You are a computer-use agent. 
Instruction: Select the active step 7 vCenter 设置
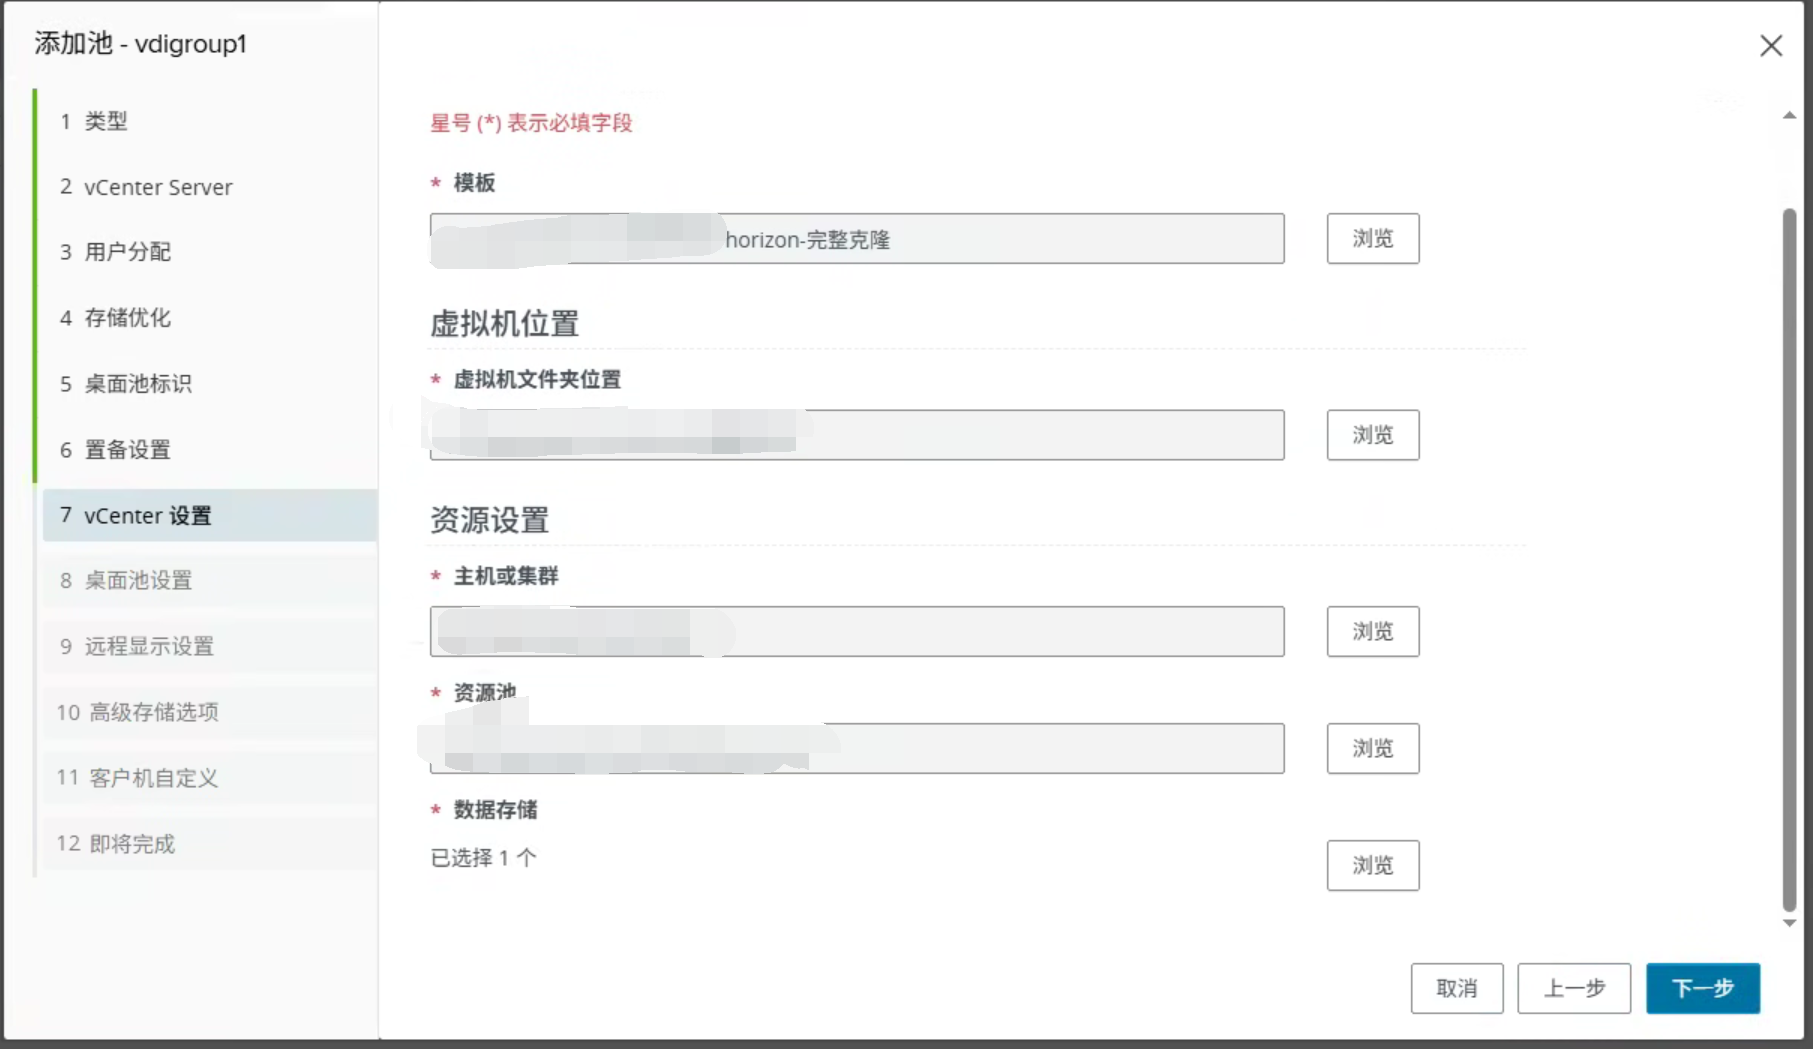(210, 515)
